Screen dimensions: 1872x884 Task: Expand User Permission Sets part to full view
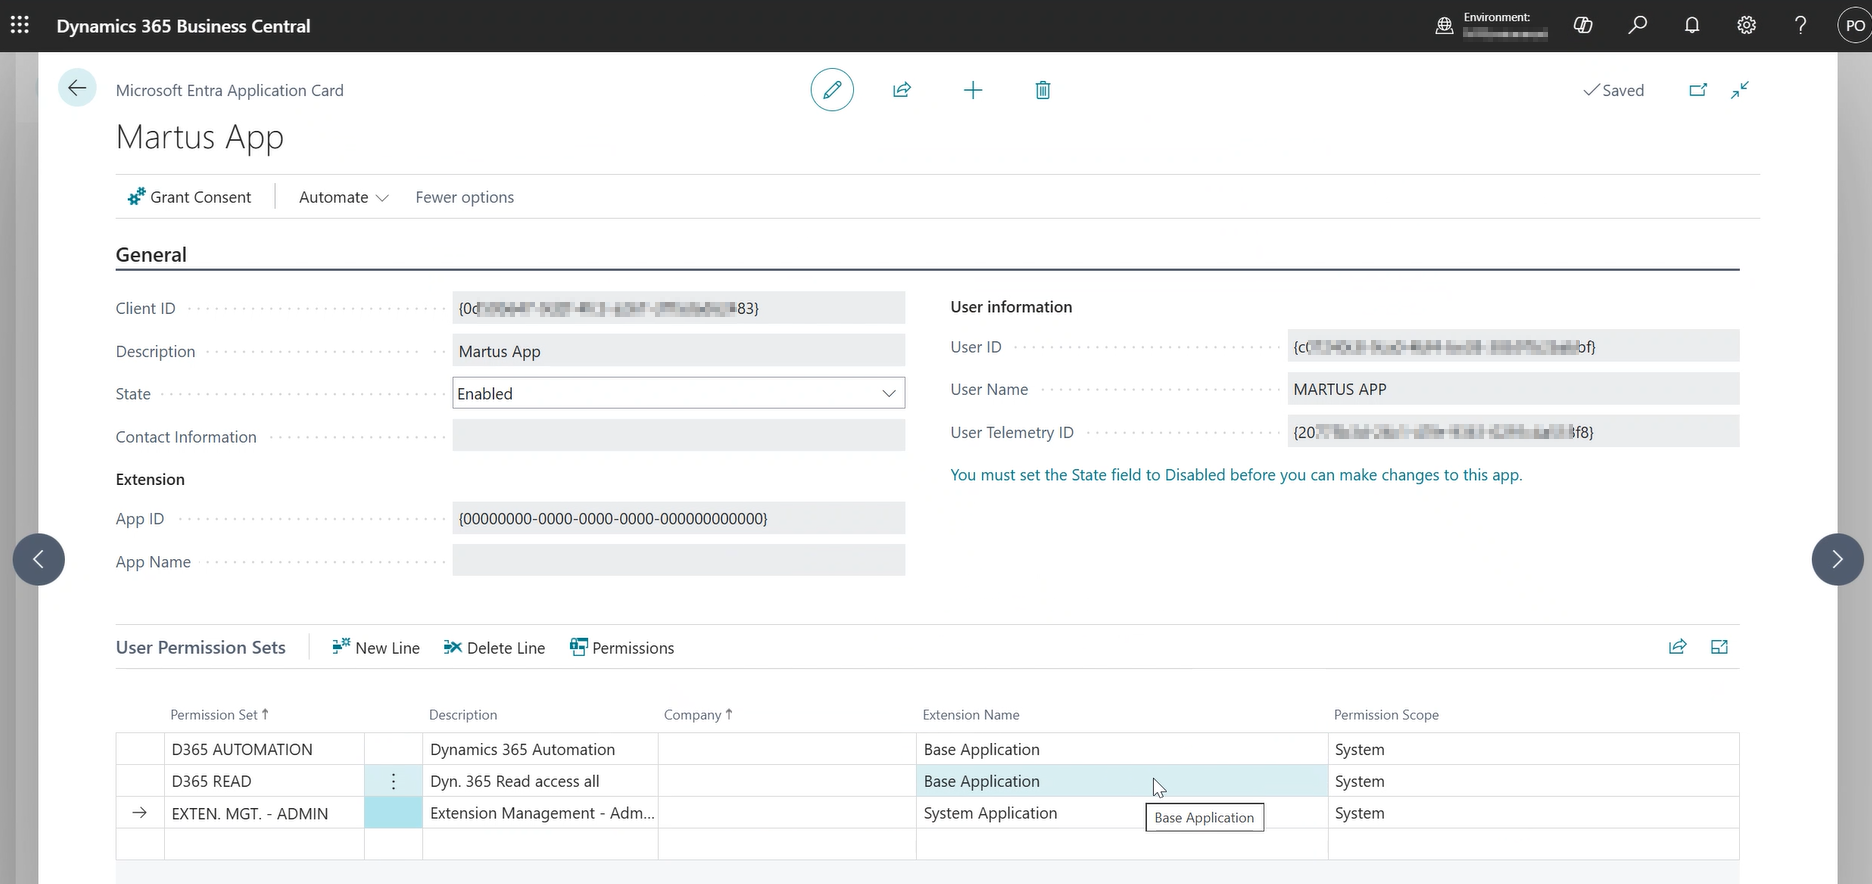[1720, 647]
